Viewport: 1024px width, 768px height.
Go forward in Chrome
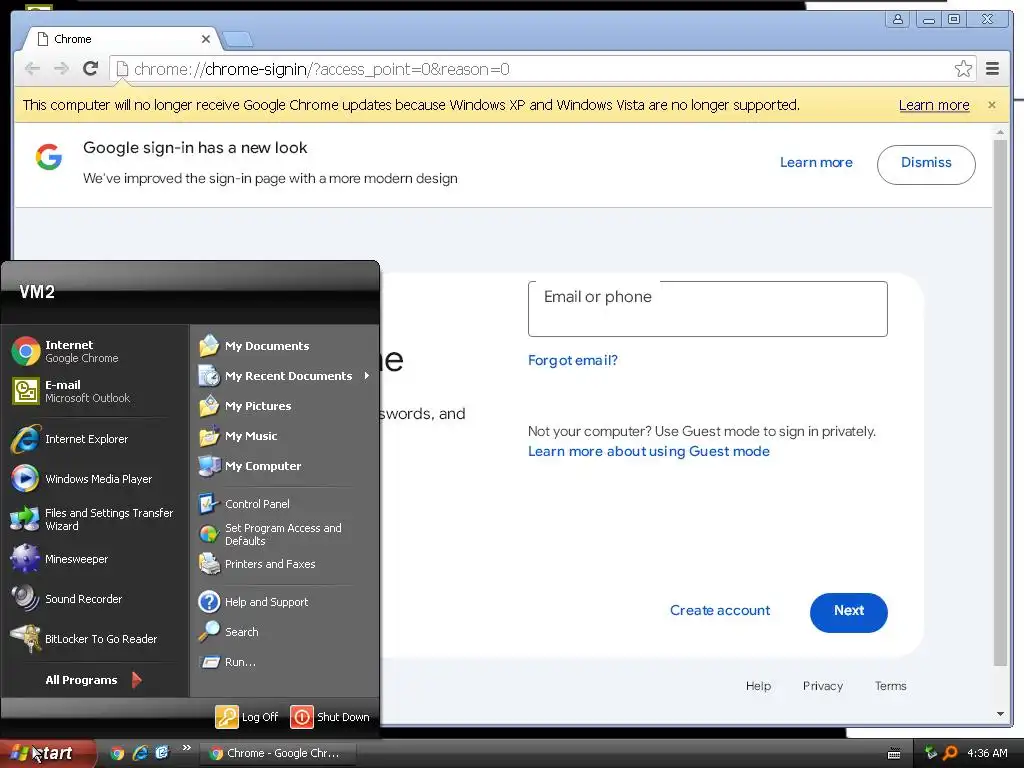pyautogui.click(x=61, y=69)
